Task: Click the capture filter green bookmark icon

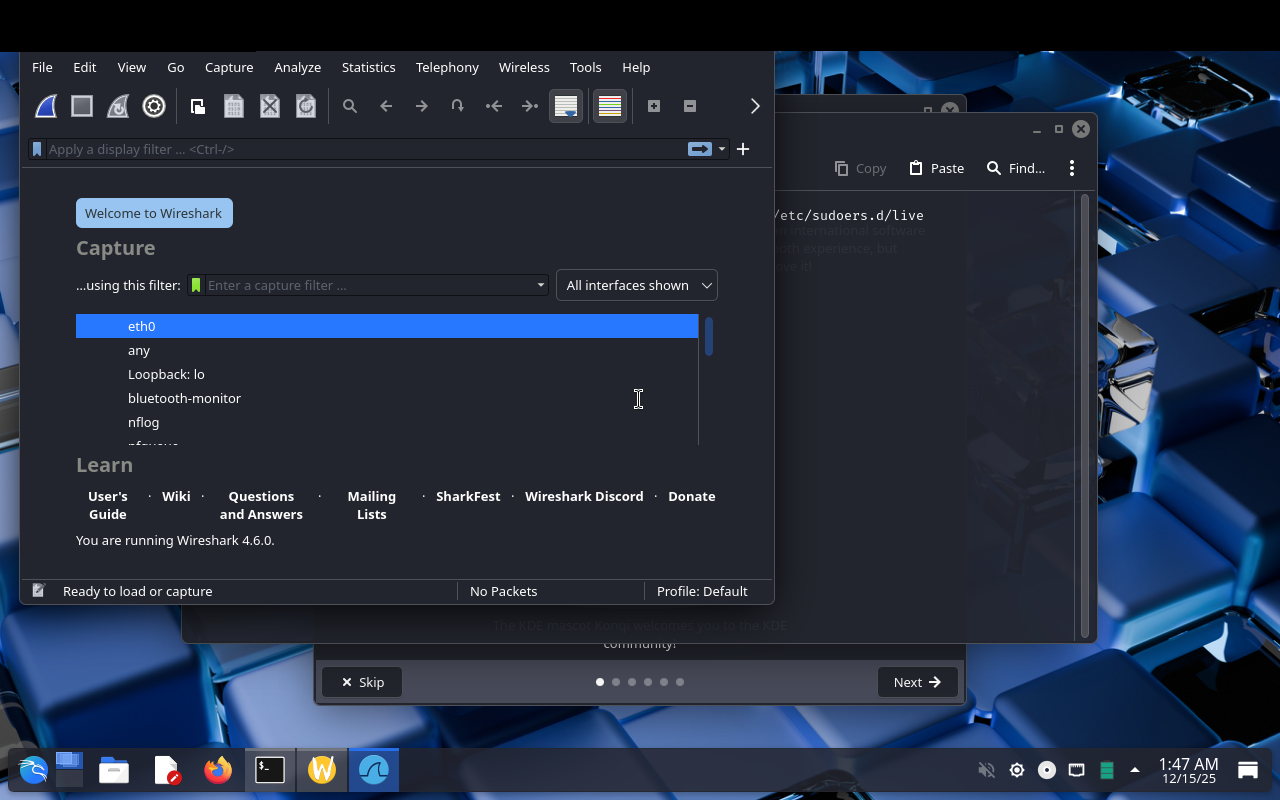Action: click(196, 285)
